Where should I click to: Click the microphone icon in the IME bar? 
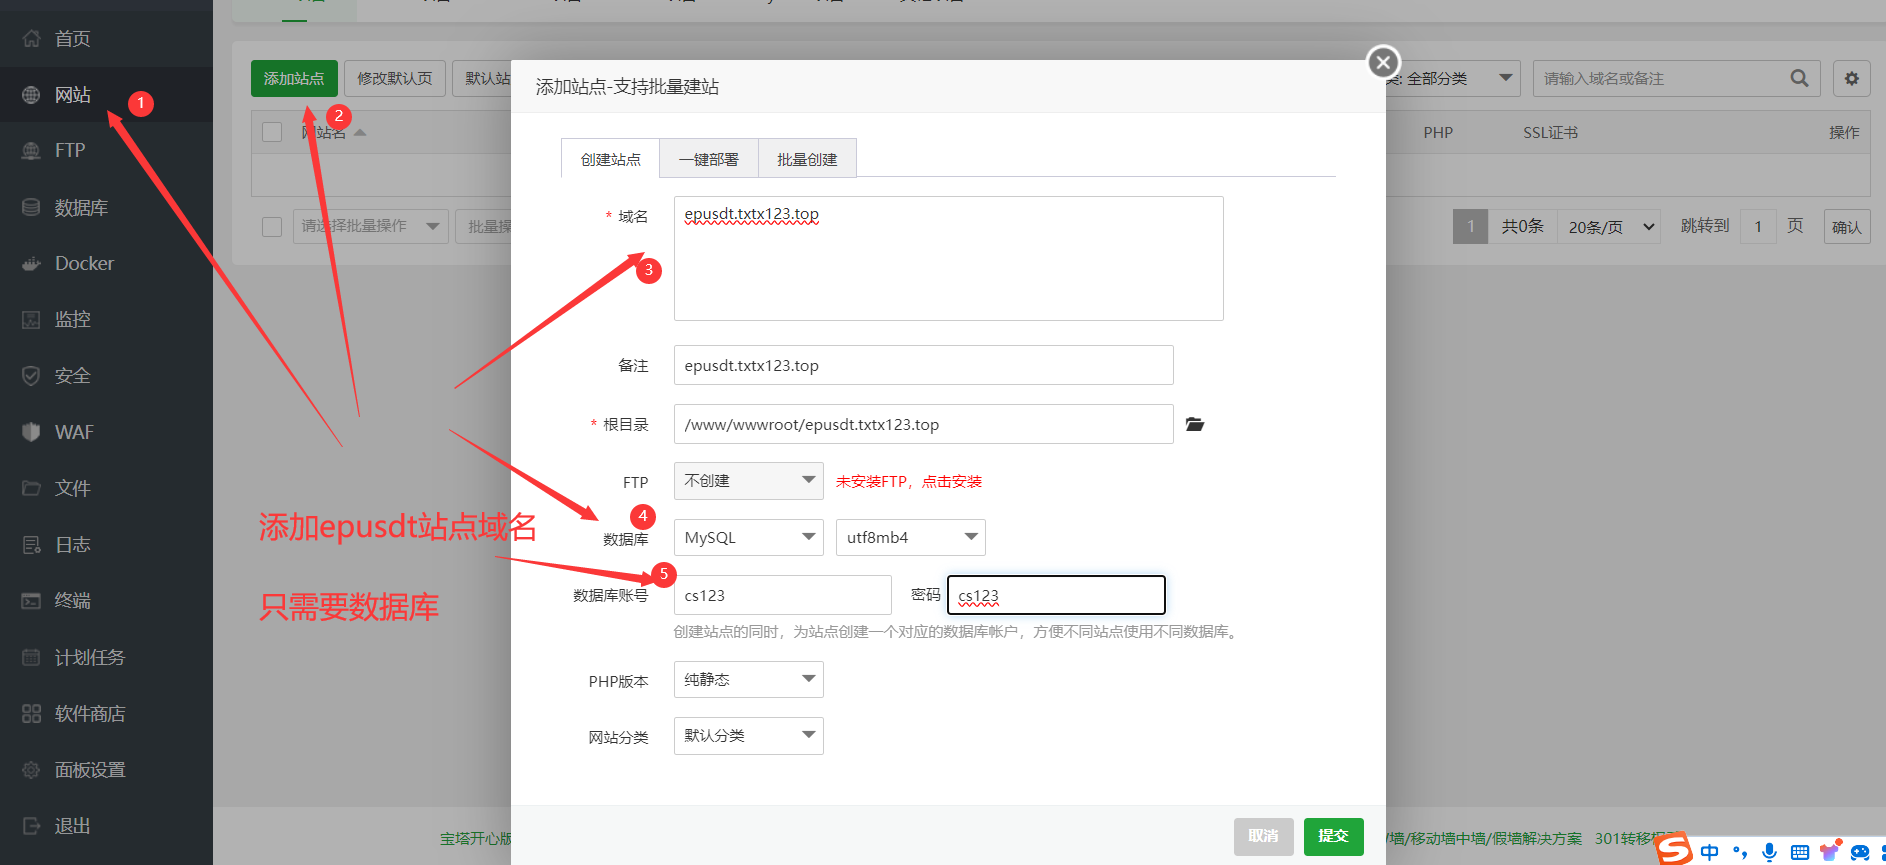coord(1769,852)
